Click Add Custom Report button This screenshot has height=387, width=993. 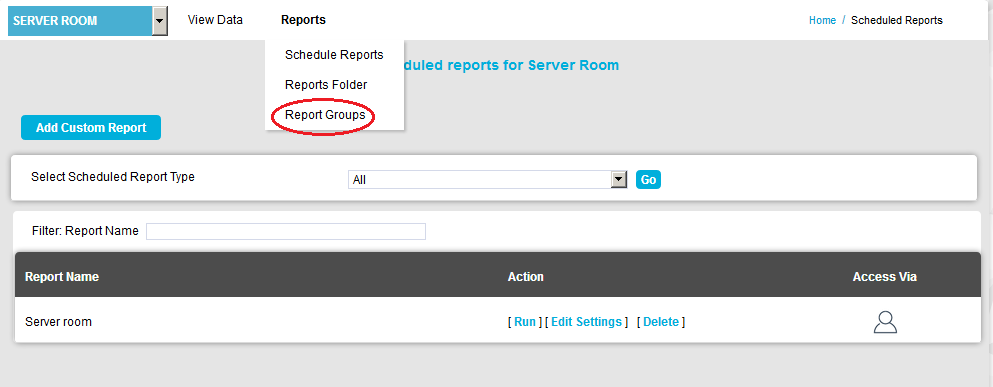(x=91, y=128)
